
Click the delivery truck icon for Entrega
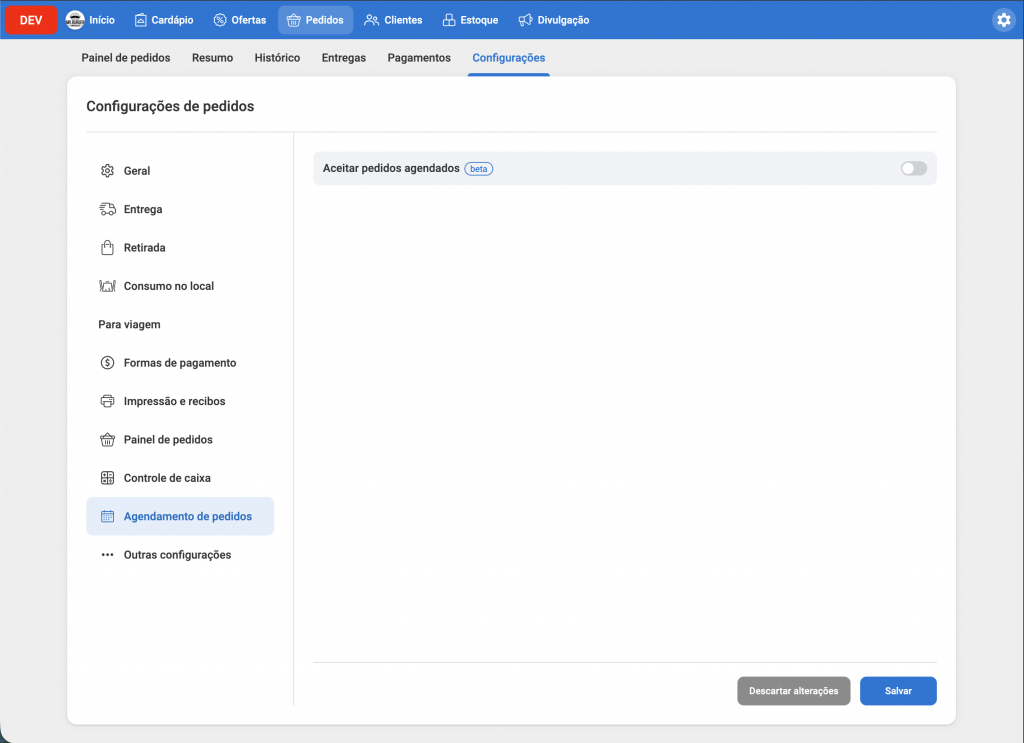pyautogui.click(x=107, y=209)
